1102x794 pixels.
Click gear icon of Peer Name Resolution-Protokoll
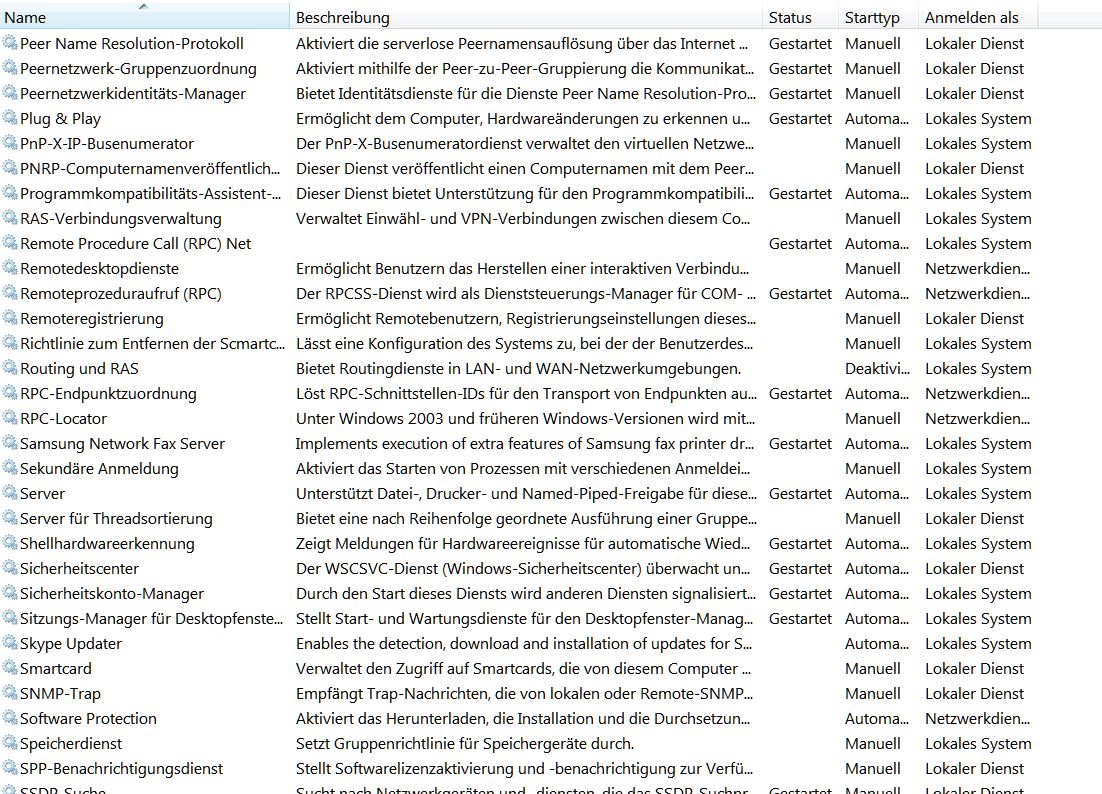[10, 43]
